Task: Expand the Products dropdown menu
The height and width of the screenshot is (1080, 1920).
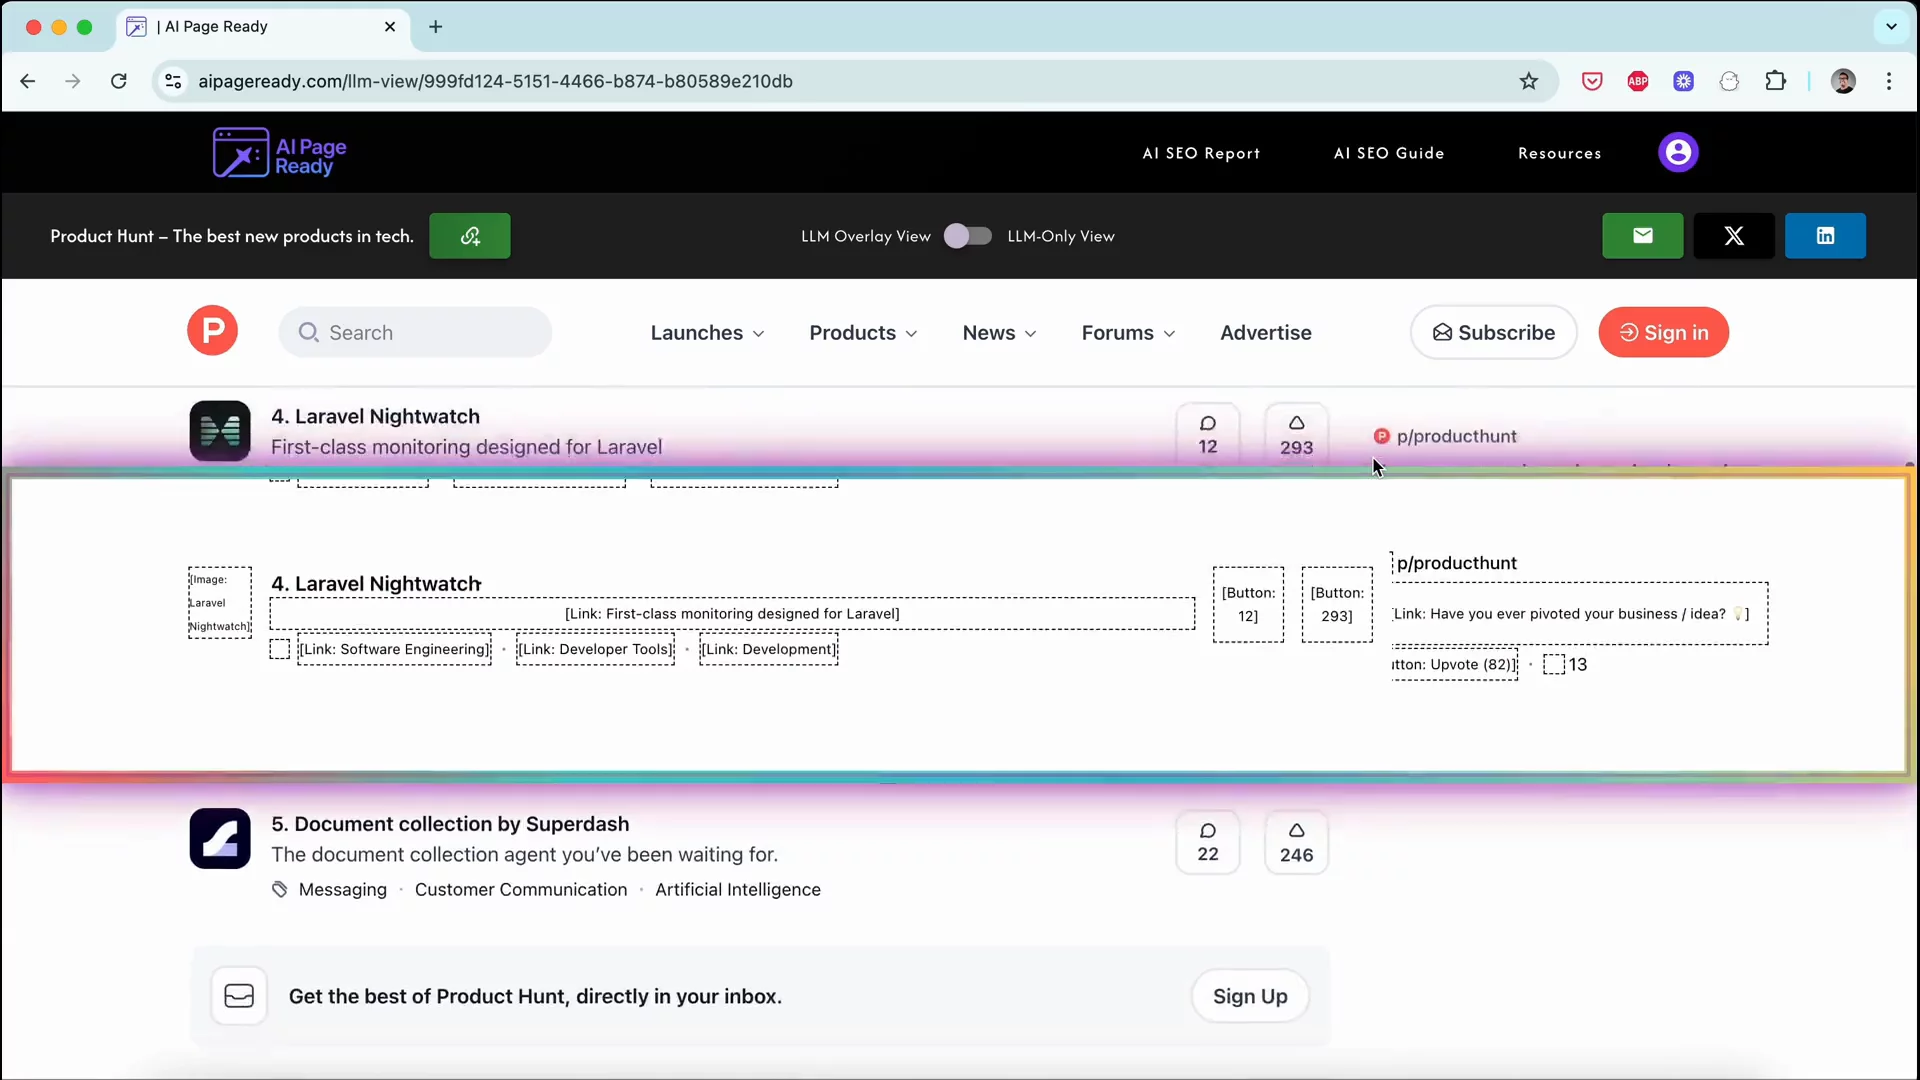Action: 863,333
